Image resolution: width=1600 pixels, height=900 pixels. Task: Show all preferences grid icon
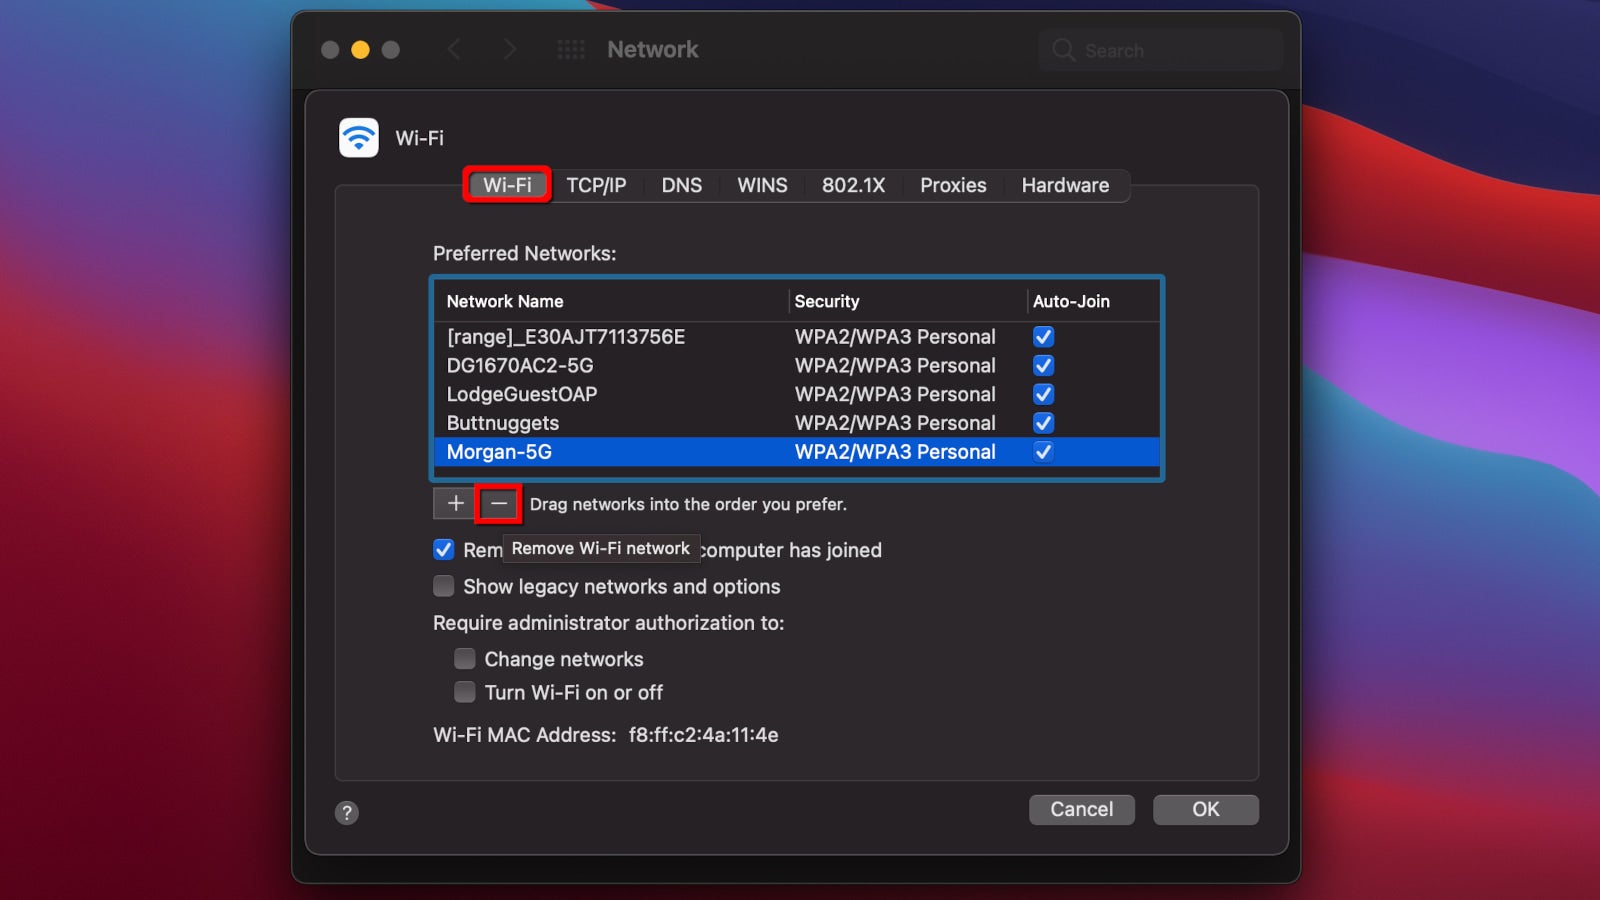[571, 49]
